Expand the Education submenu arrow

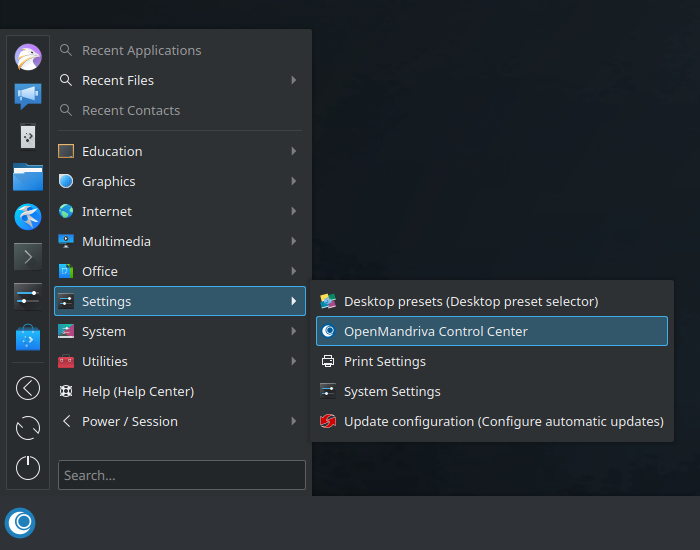point(293,151)
